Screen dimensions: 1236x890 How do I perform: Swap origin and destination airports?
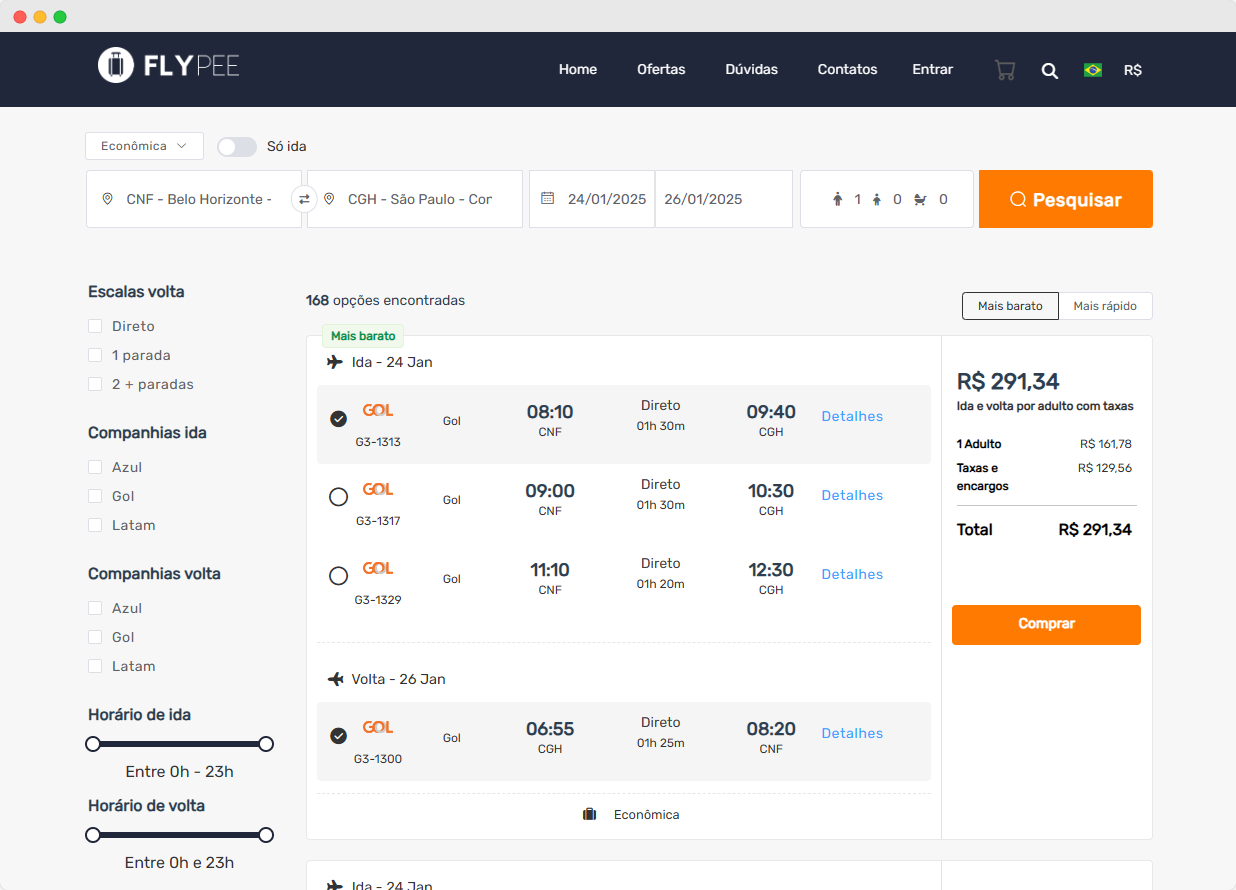coord(304,199)
